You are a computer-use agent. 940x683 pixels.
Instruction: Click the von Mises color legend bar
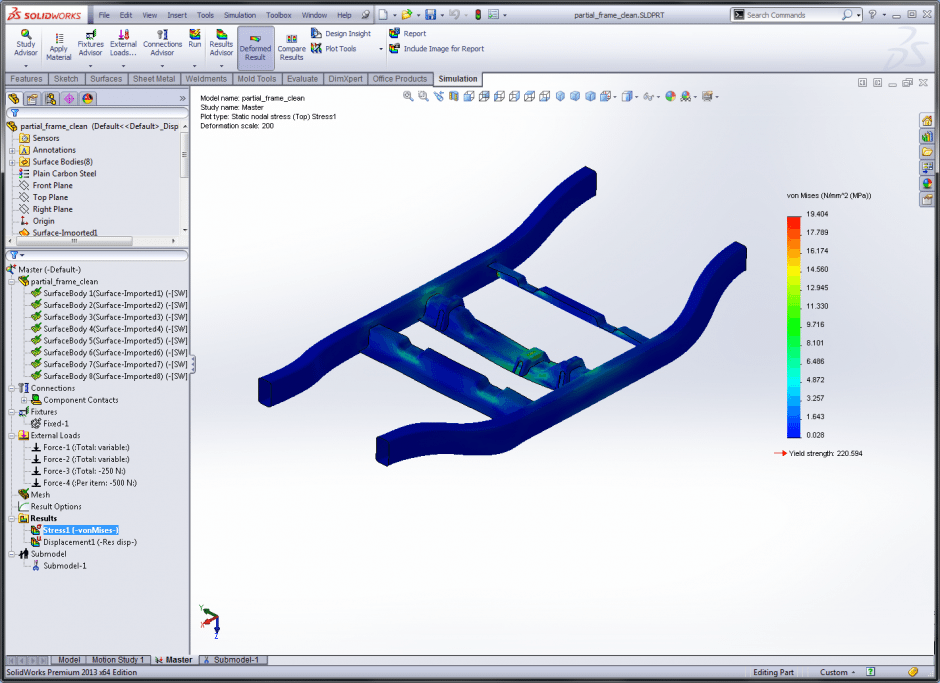click(x=794, y=326)
